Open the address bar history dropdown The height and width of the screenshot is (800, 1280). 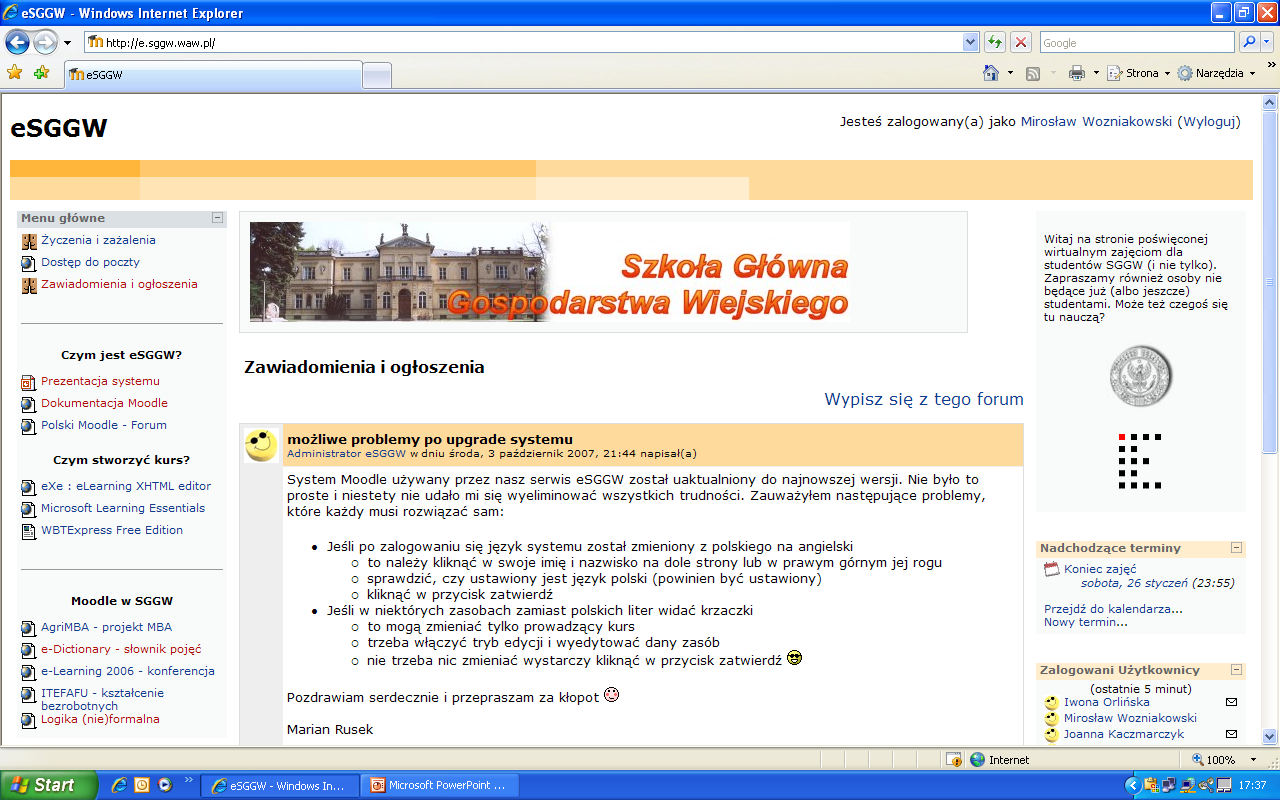click(970, 42)
